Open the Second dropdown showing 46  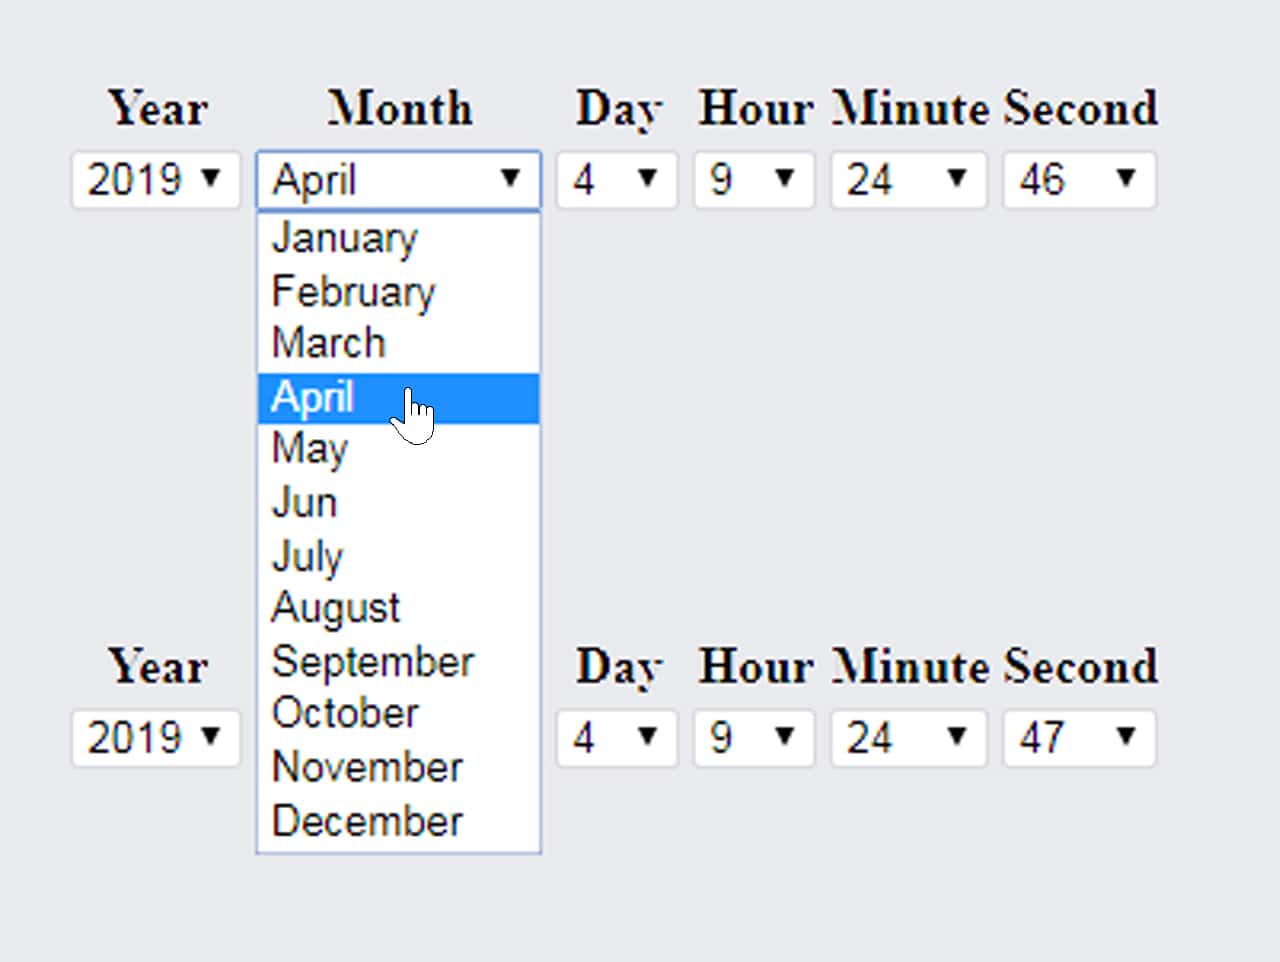(x=1079, y=180)
